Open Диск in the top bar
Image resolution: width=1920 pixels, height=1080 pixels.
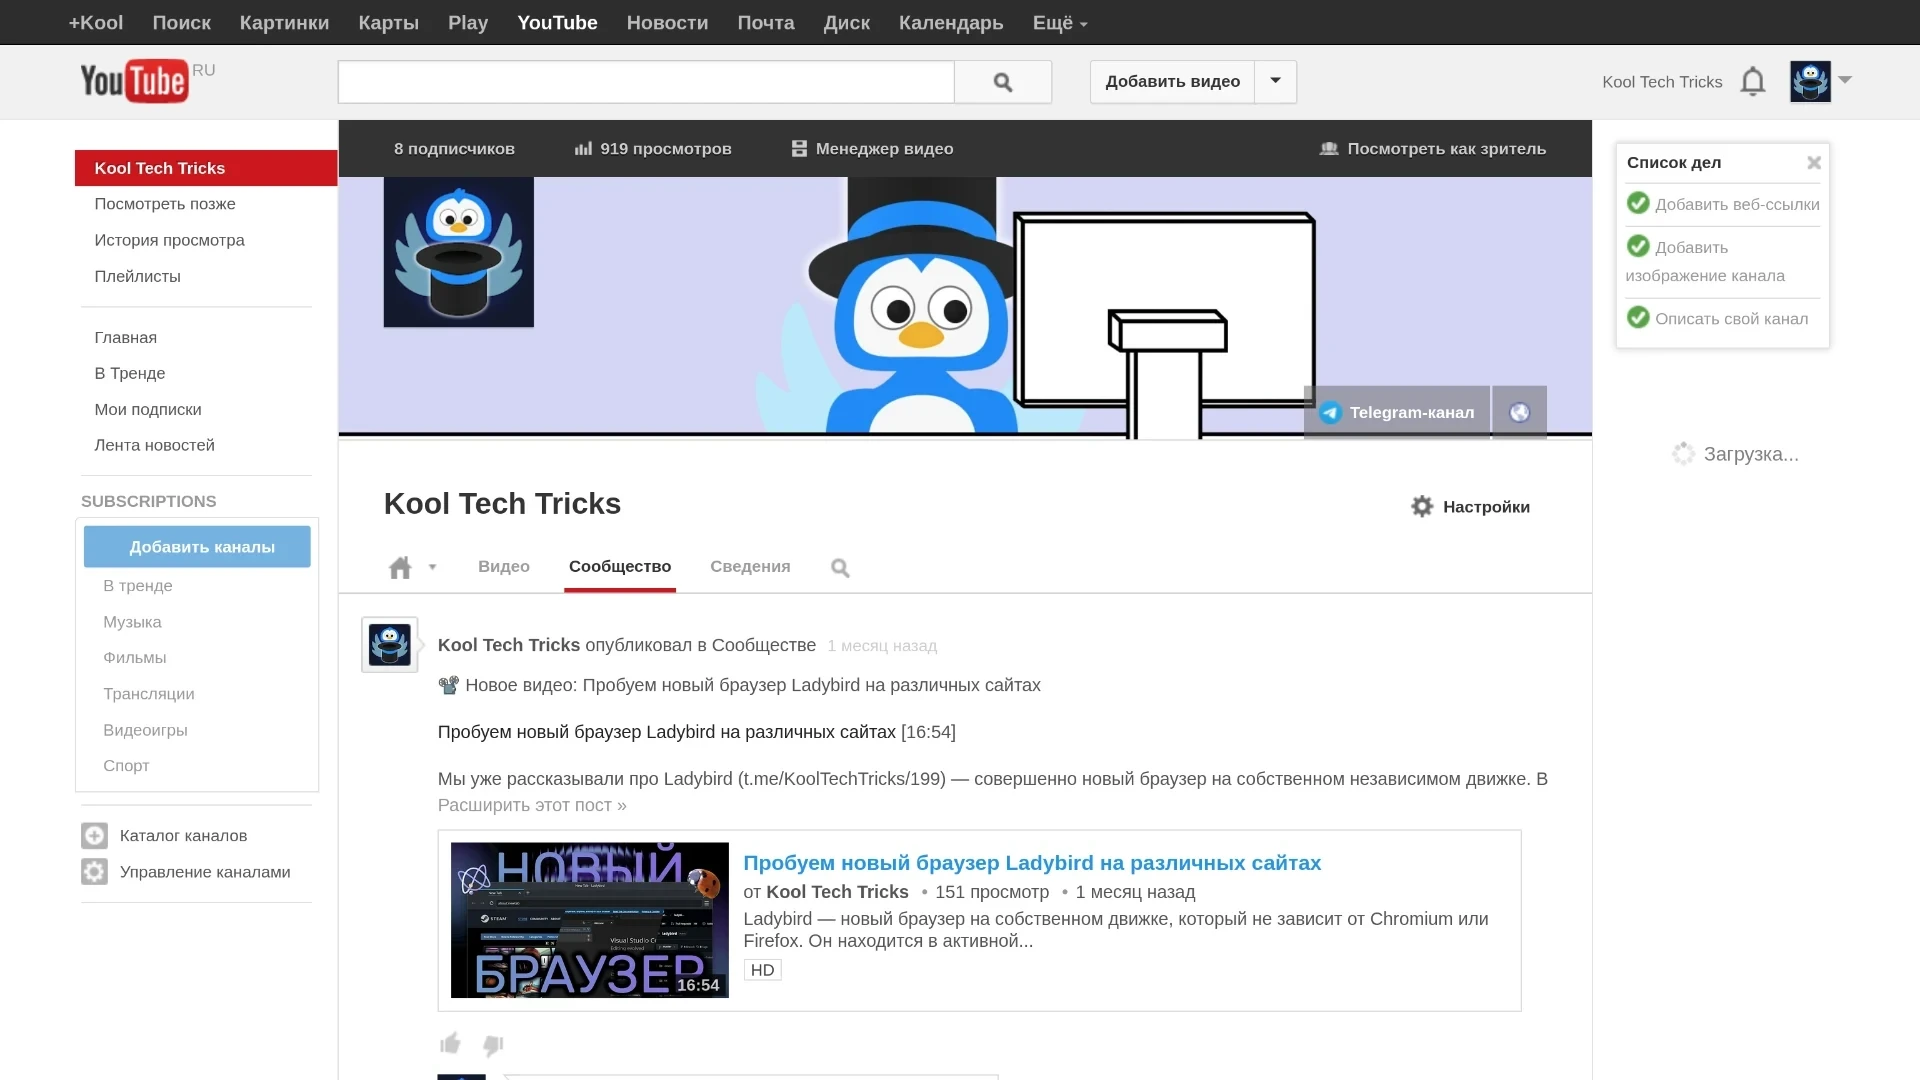pos(846,22)
